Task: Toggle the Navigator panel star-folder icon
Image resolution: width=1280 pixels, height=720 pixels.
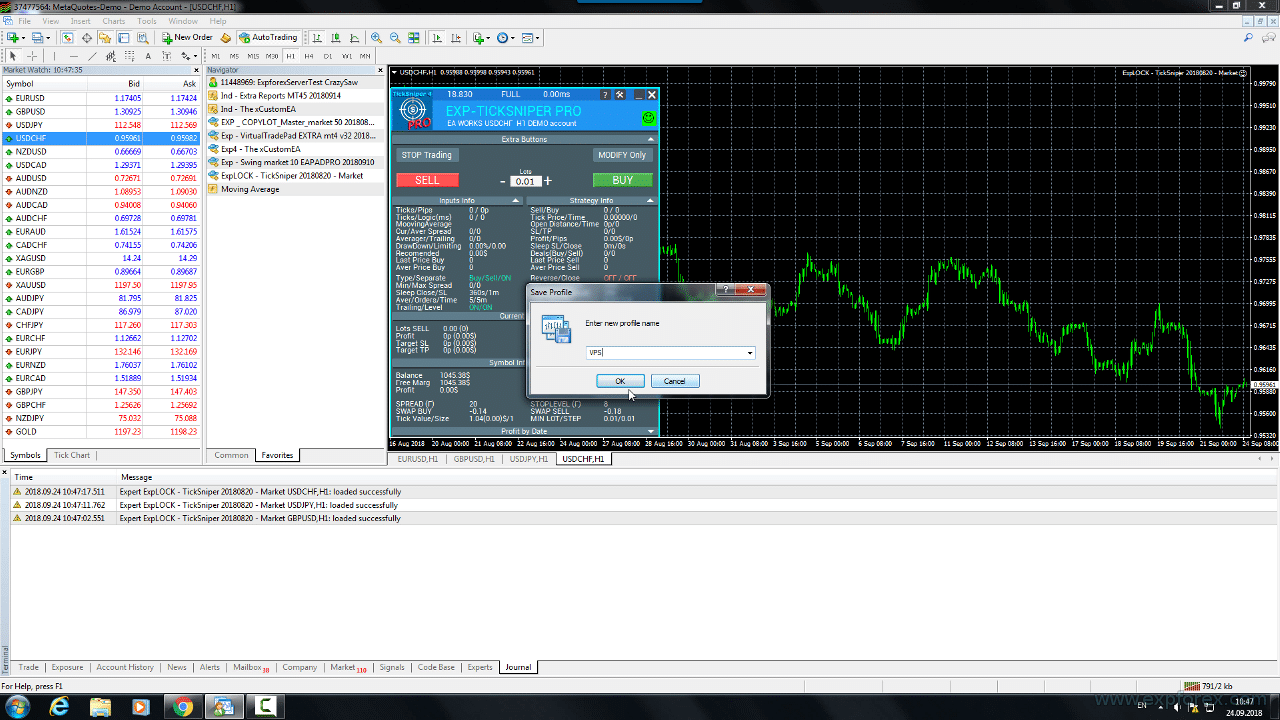Action: (105, 38)
